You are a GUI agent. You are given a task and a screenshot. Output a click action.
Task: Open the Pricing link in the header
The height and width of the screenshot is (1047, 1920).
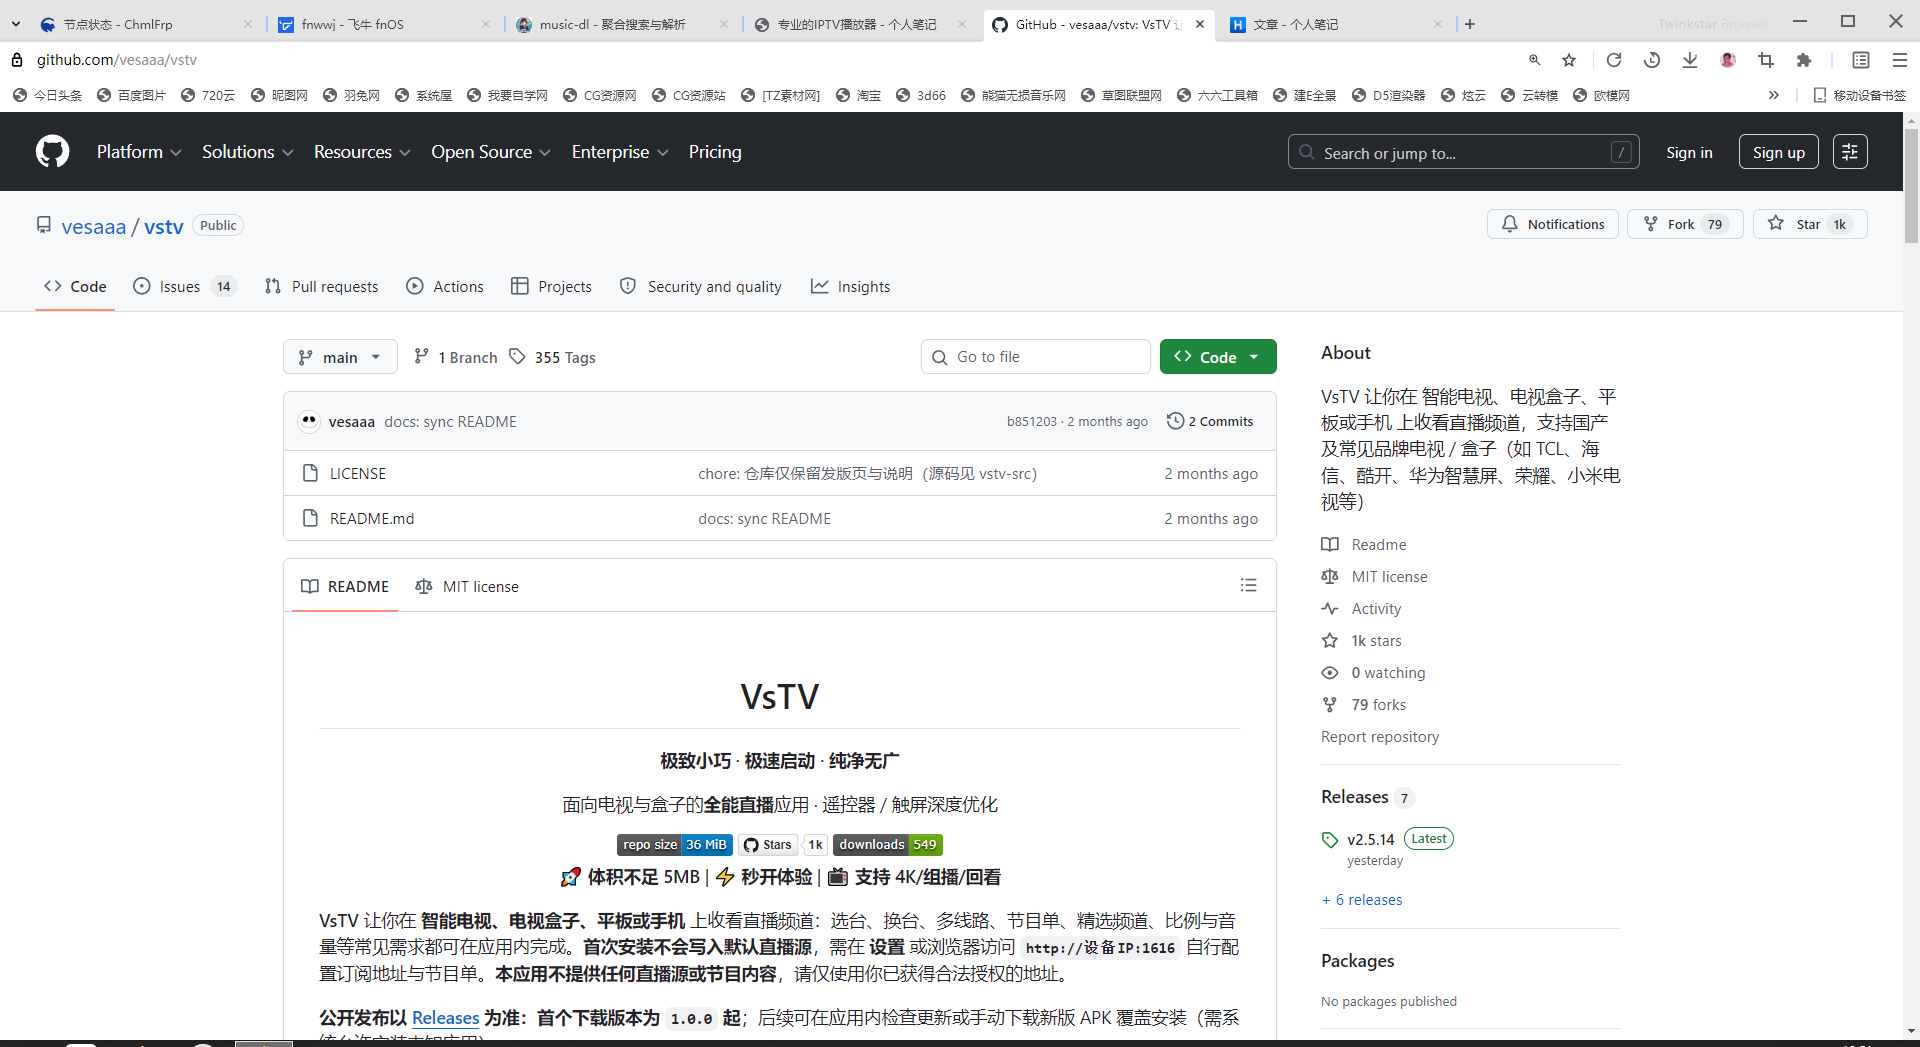(715, 152)
